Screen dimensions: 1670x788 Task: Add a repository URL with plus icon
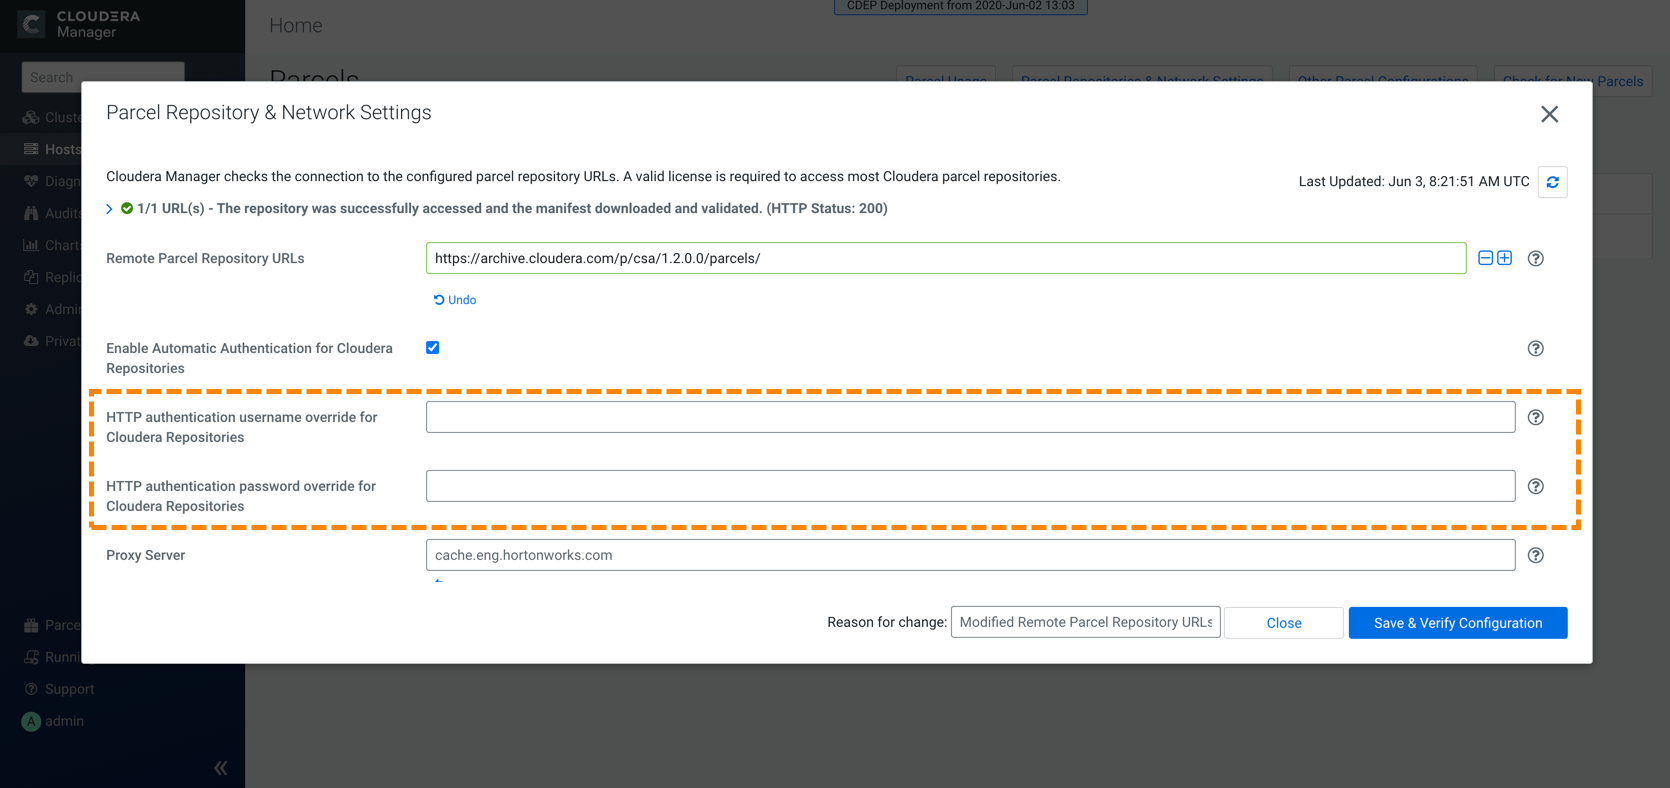pyautogui.click(x=1504, y=258)
